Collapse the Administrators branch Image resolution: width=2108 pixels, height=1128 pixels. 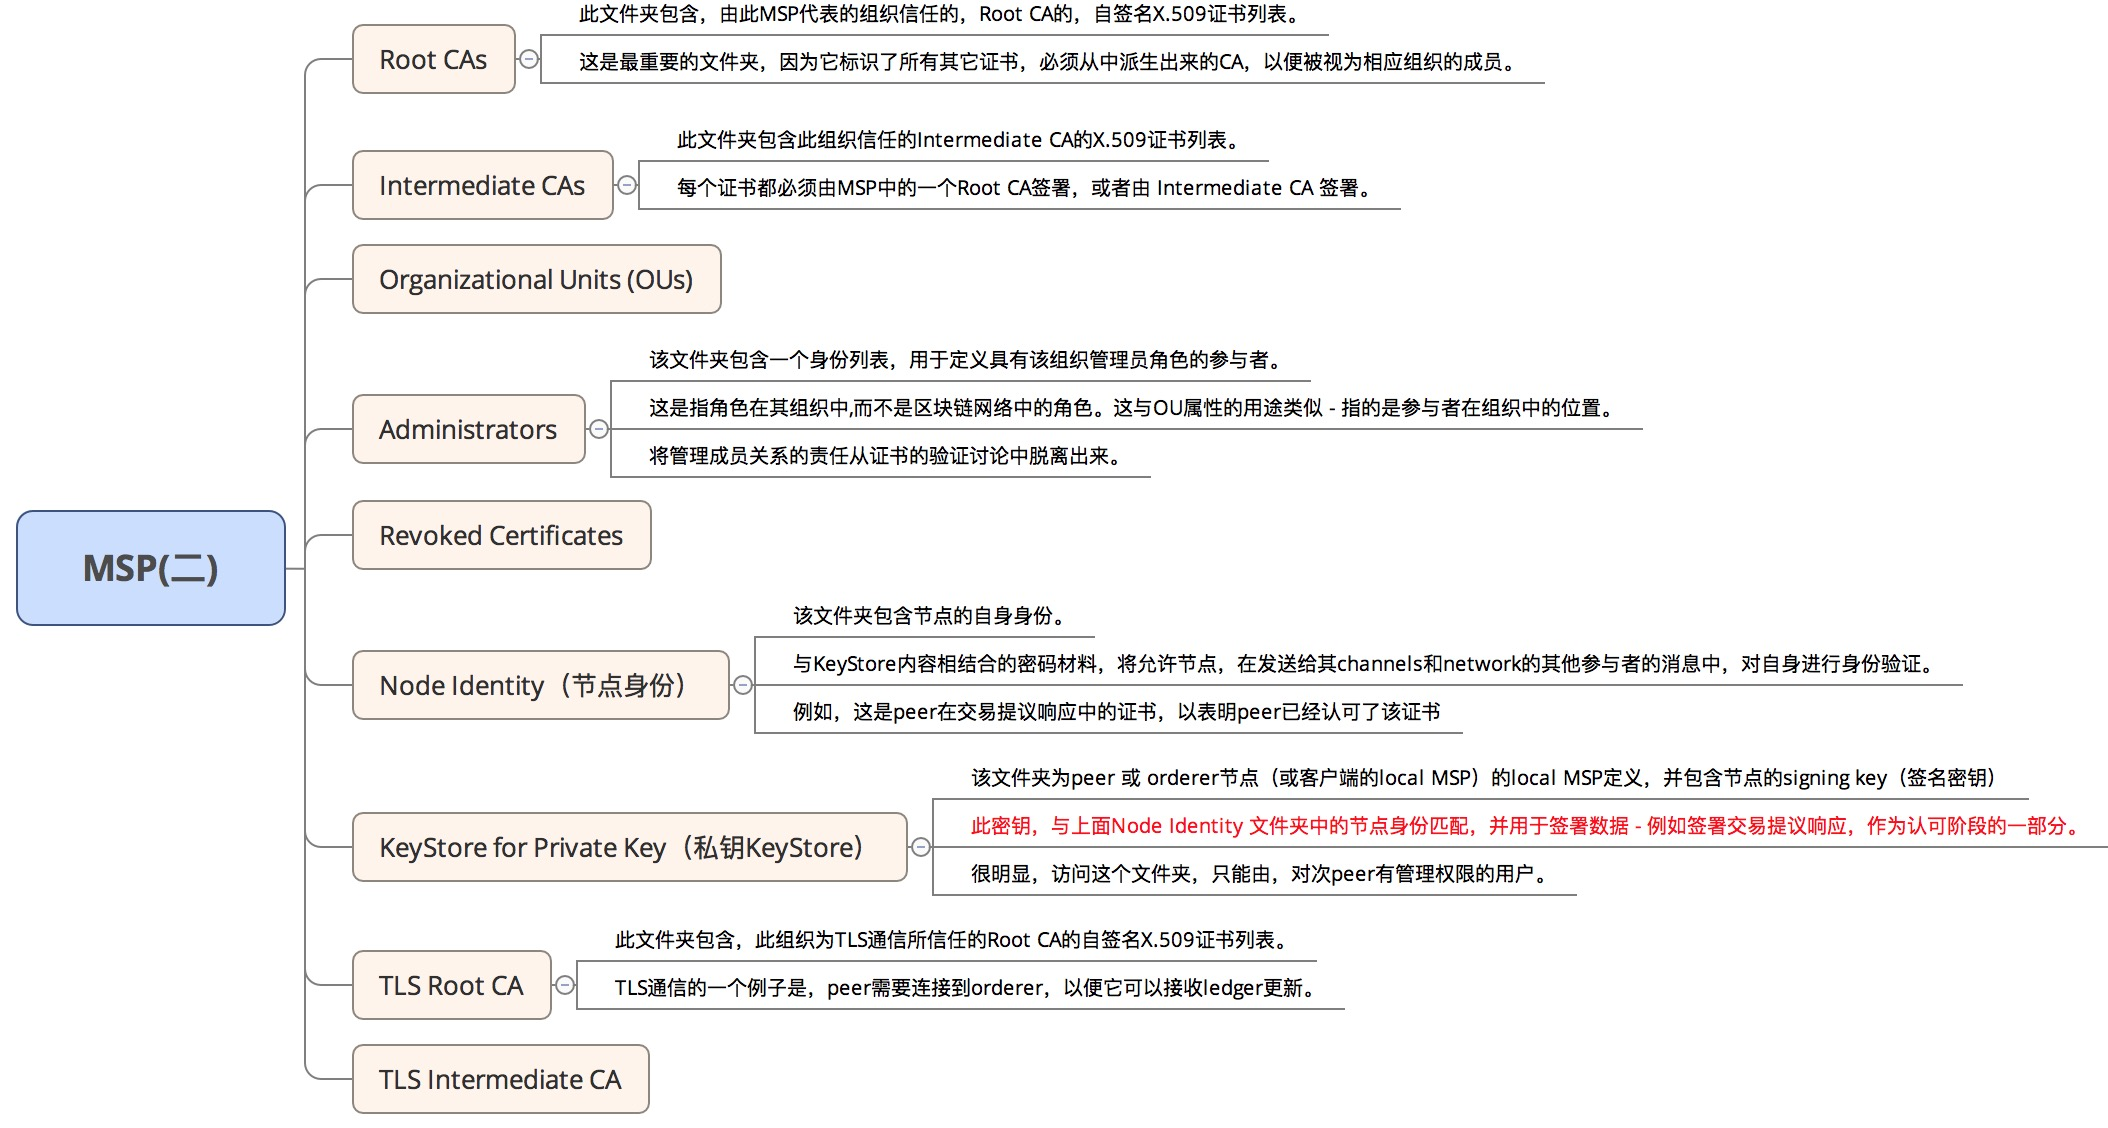(599, 429)
